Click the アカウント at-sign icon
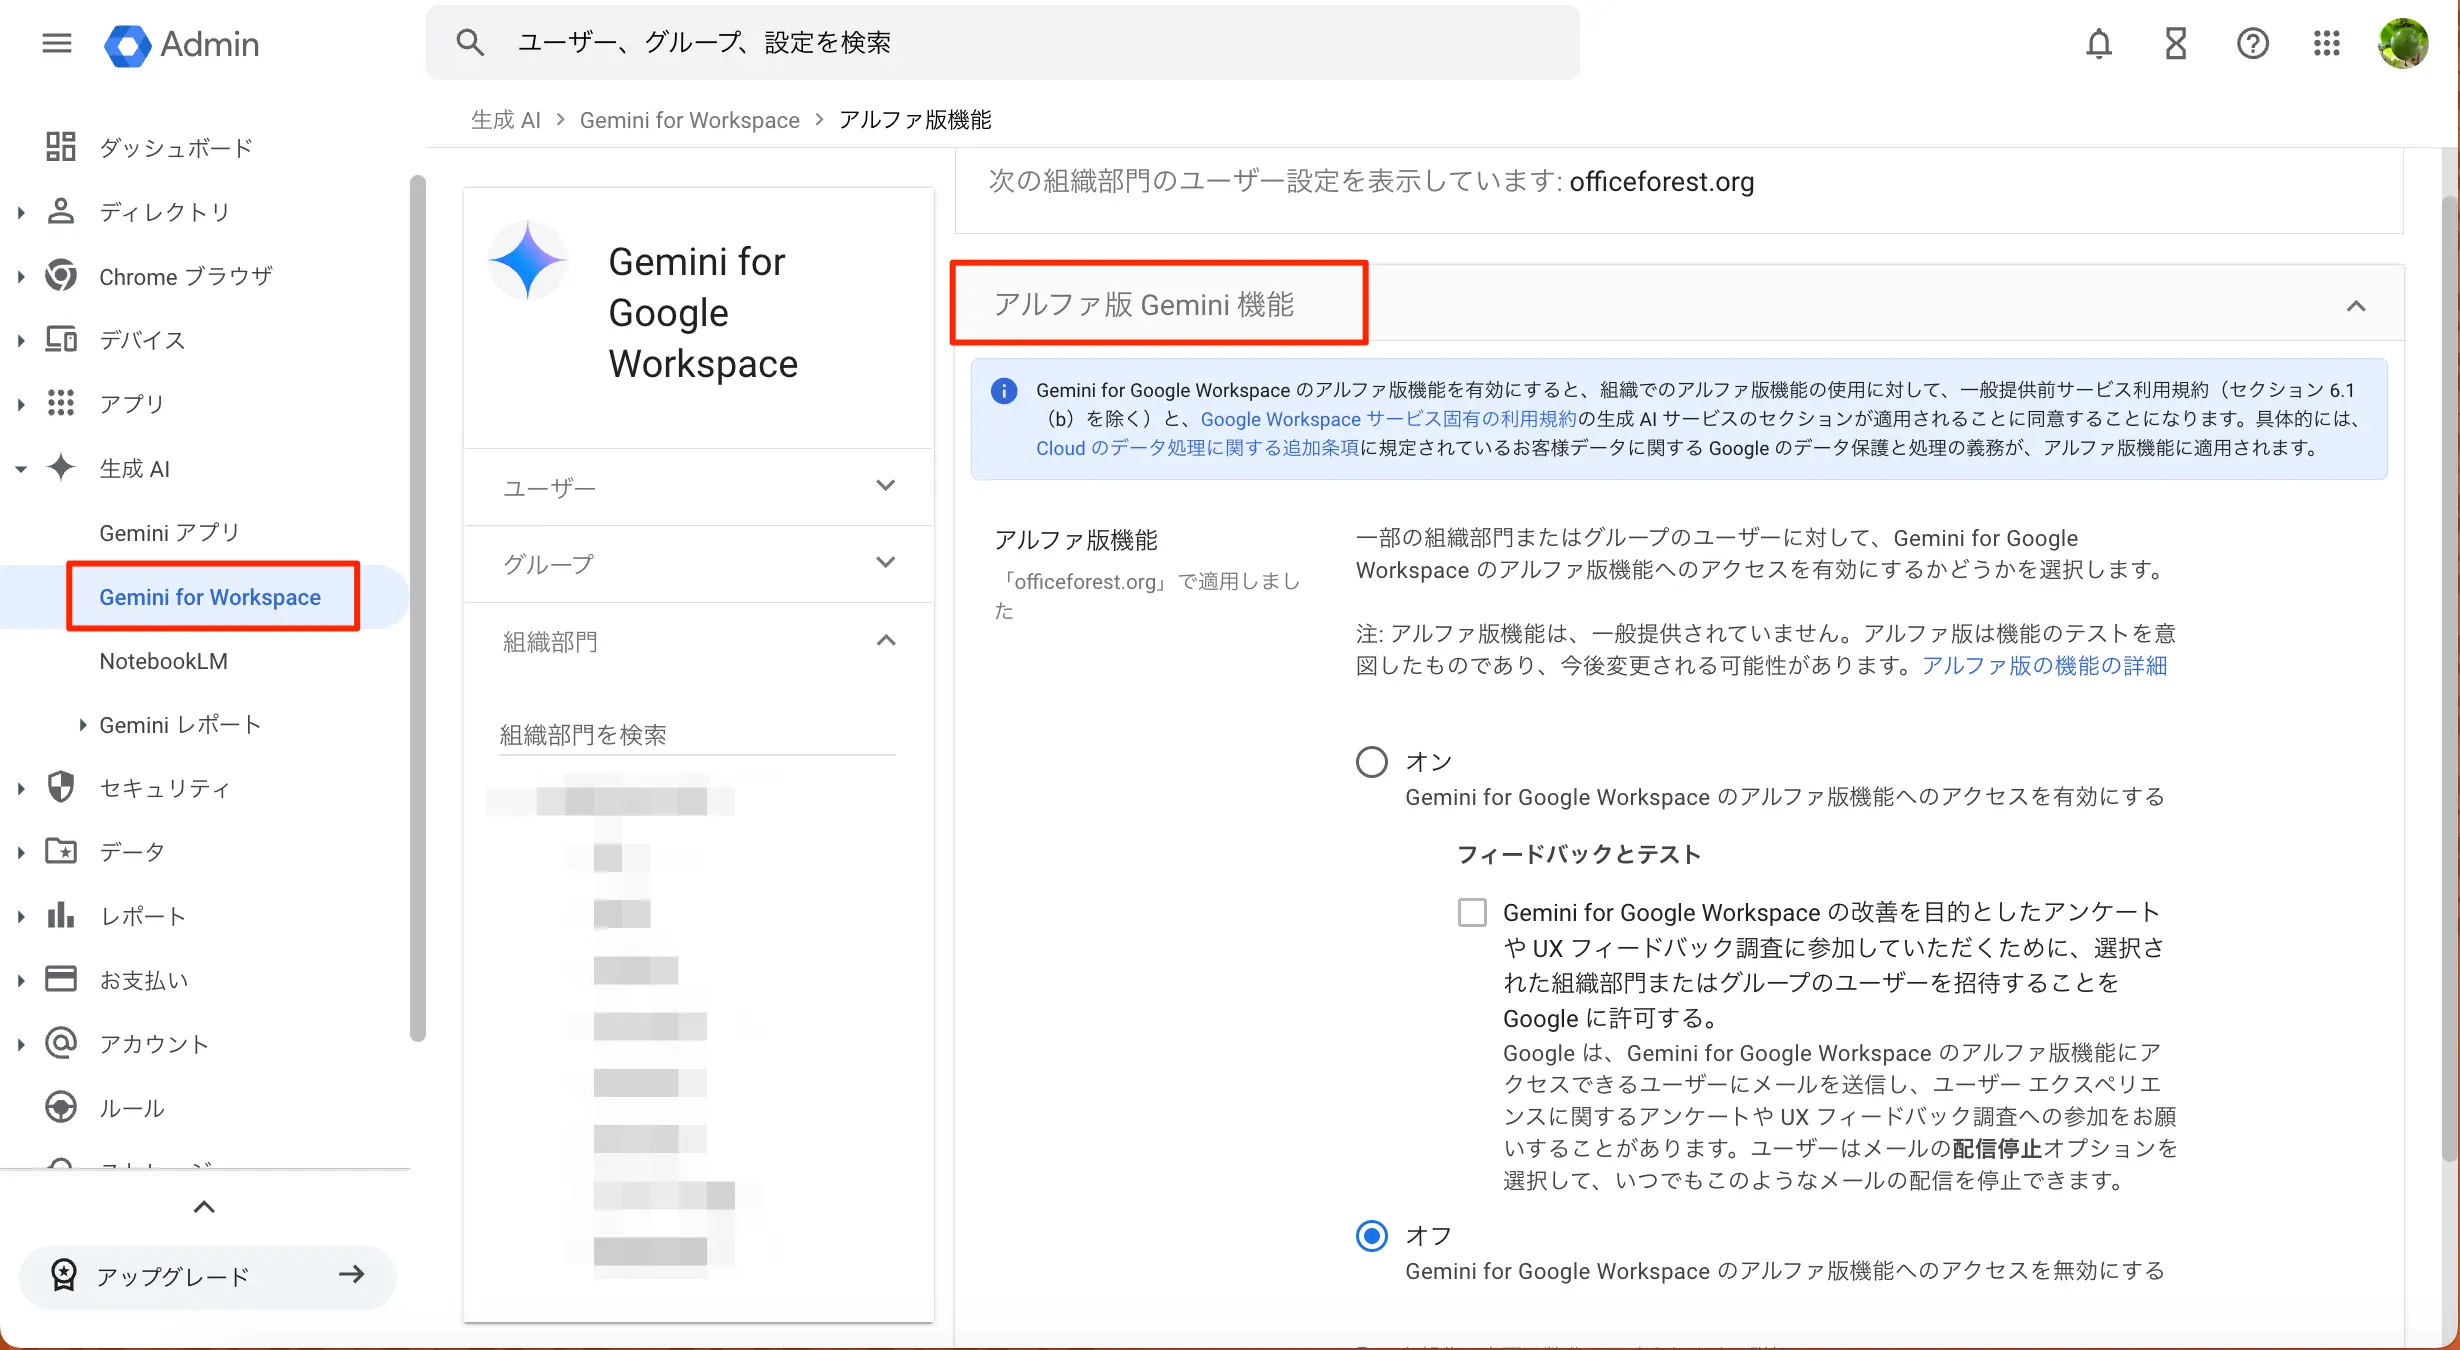The image size is (2460, 1350). (61, 1043)
